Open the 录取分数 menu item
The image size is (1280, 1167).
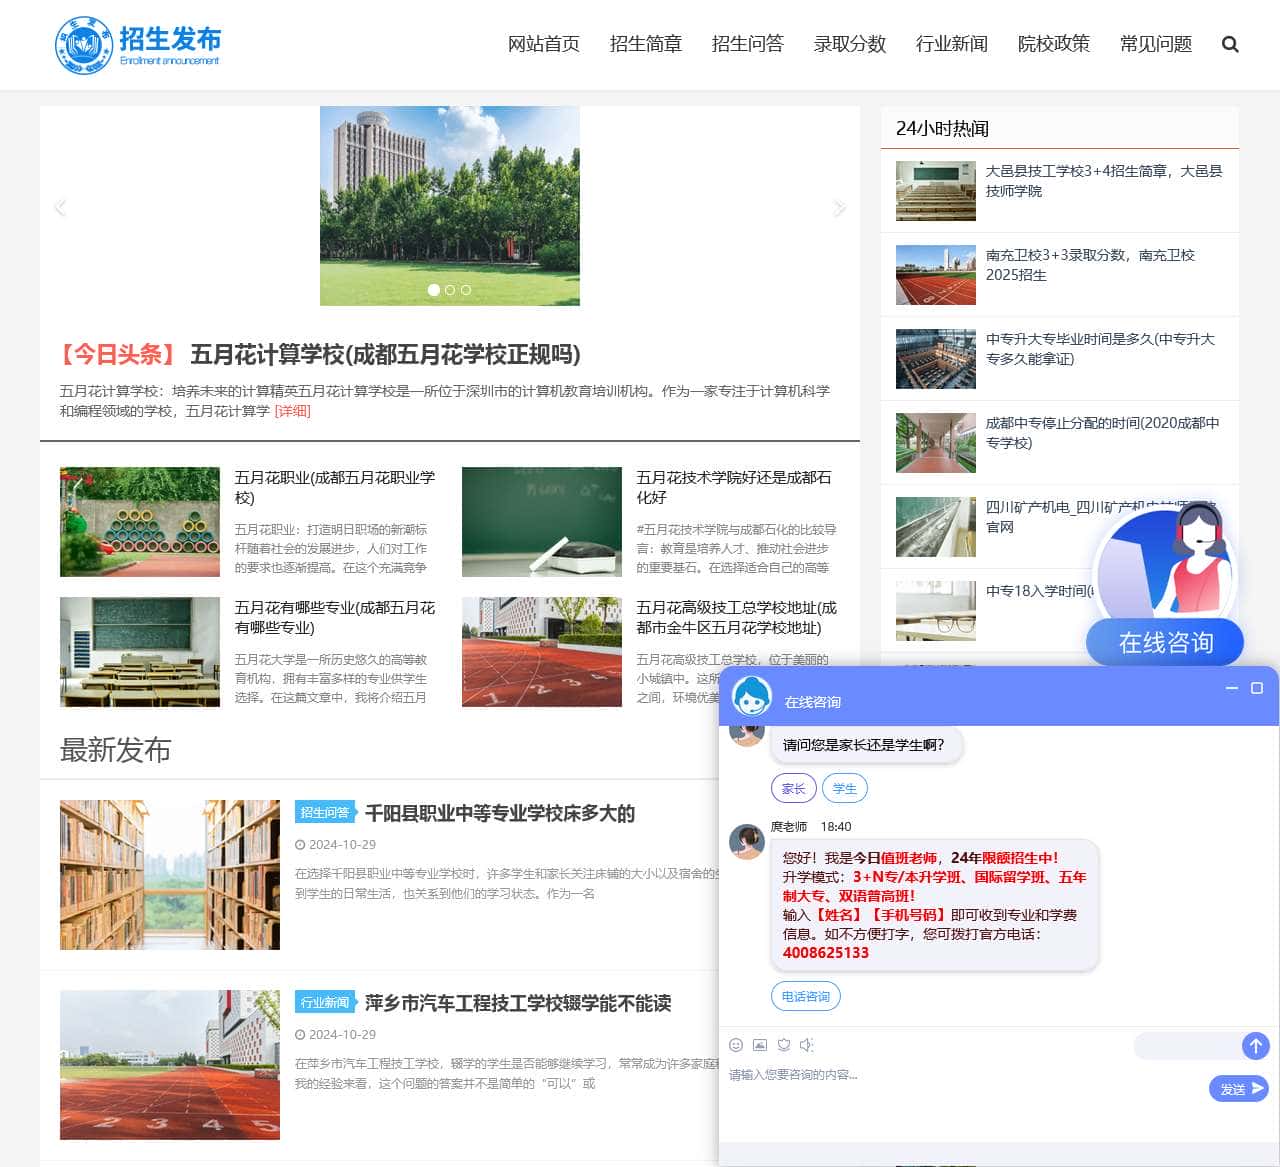[849, 44]
